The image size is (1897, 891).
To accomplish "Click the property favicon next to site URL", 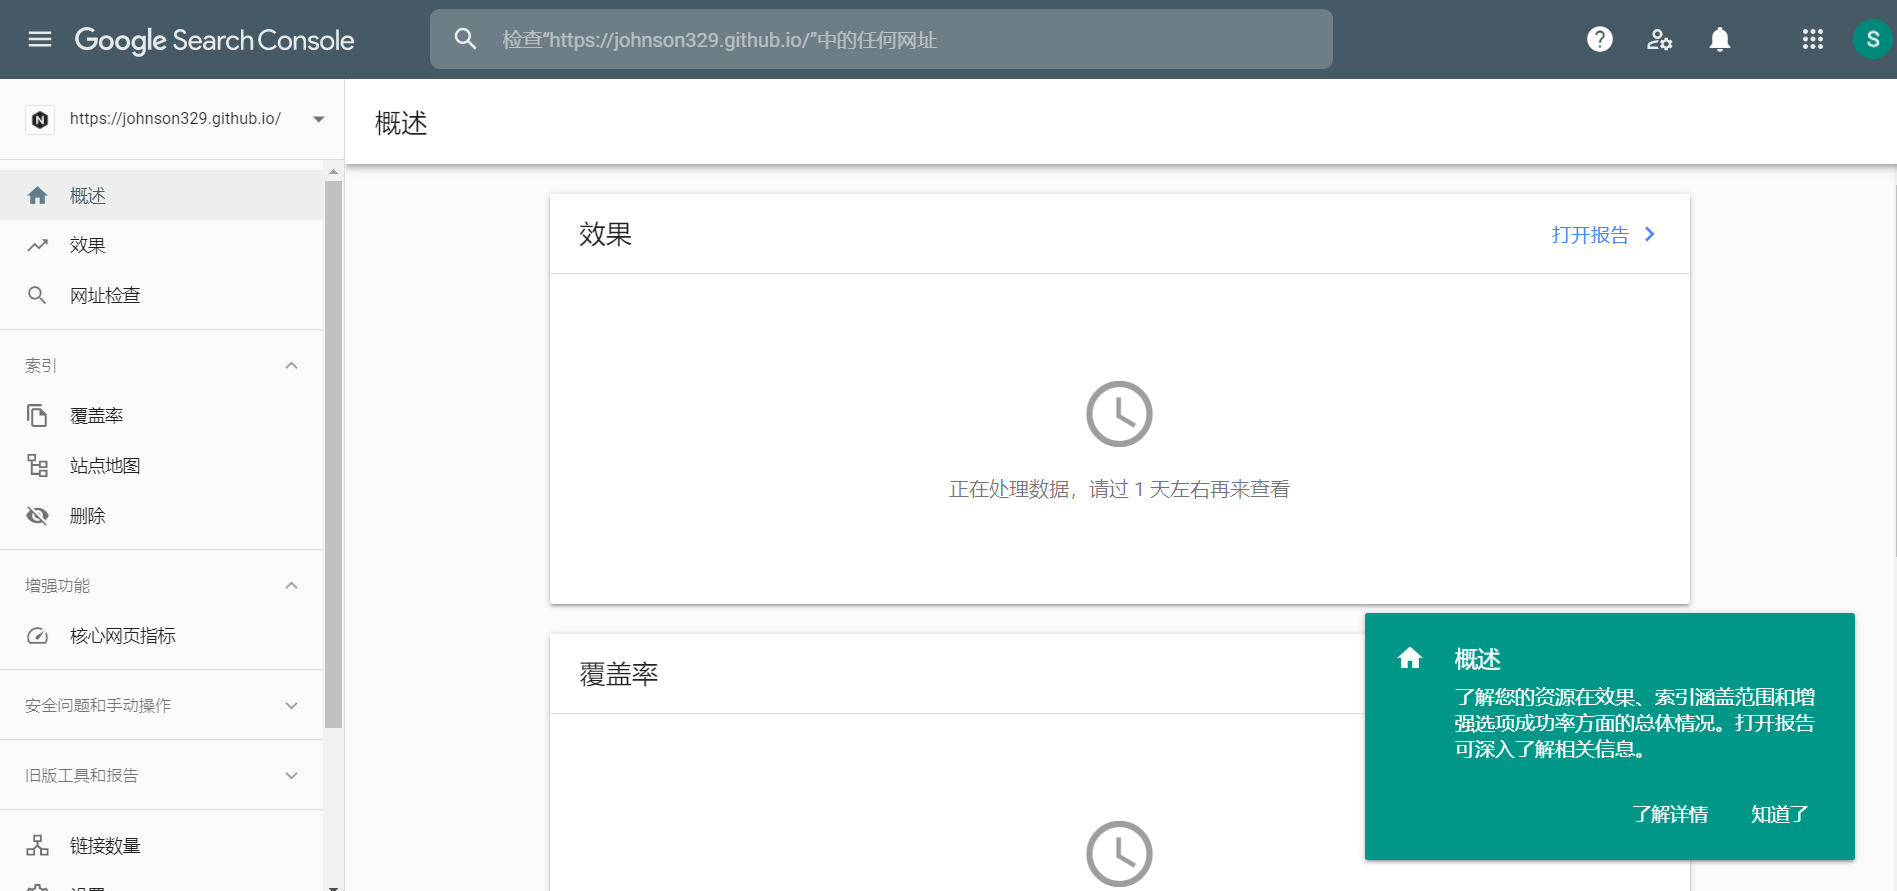I will tap(40, 119).
